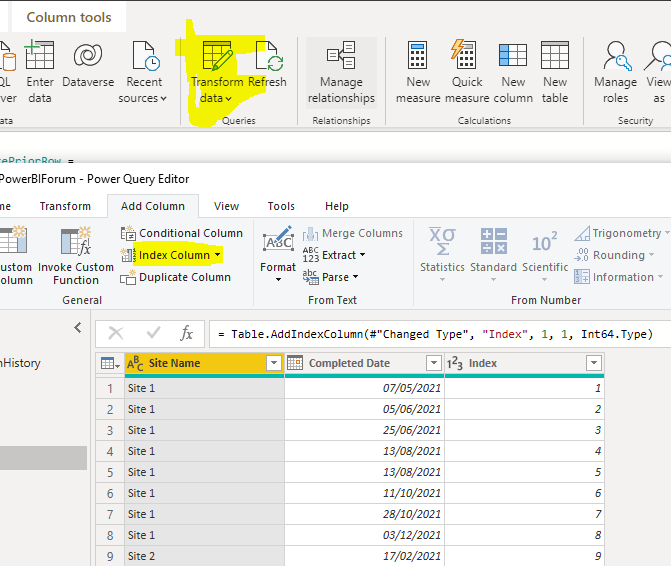Open the Extract dropdown
Screen dimensions: 671x566
click(334, 255)
